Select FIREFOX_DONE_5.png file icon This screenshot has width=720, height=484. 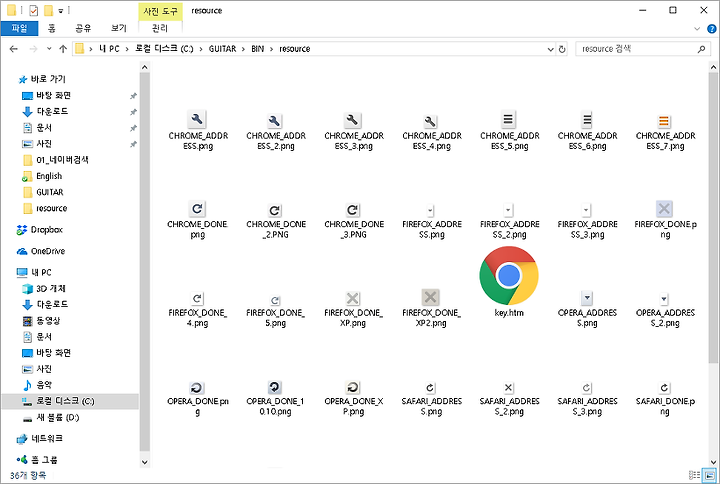tap(275, 300)
